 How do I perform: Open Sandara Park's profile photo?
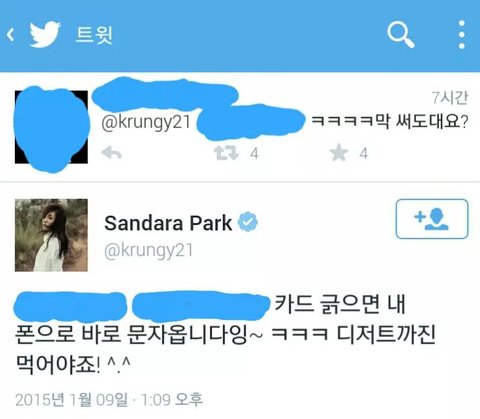tap(51, 235)
